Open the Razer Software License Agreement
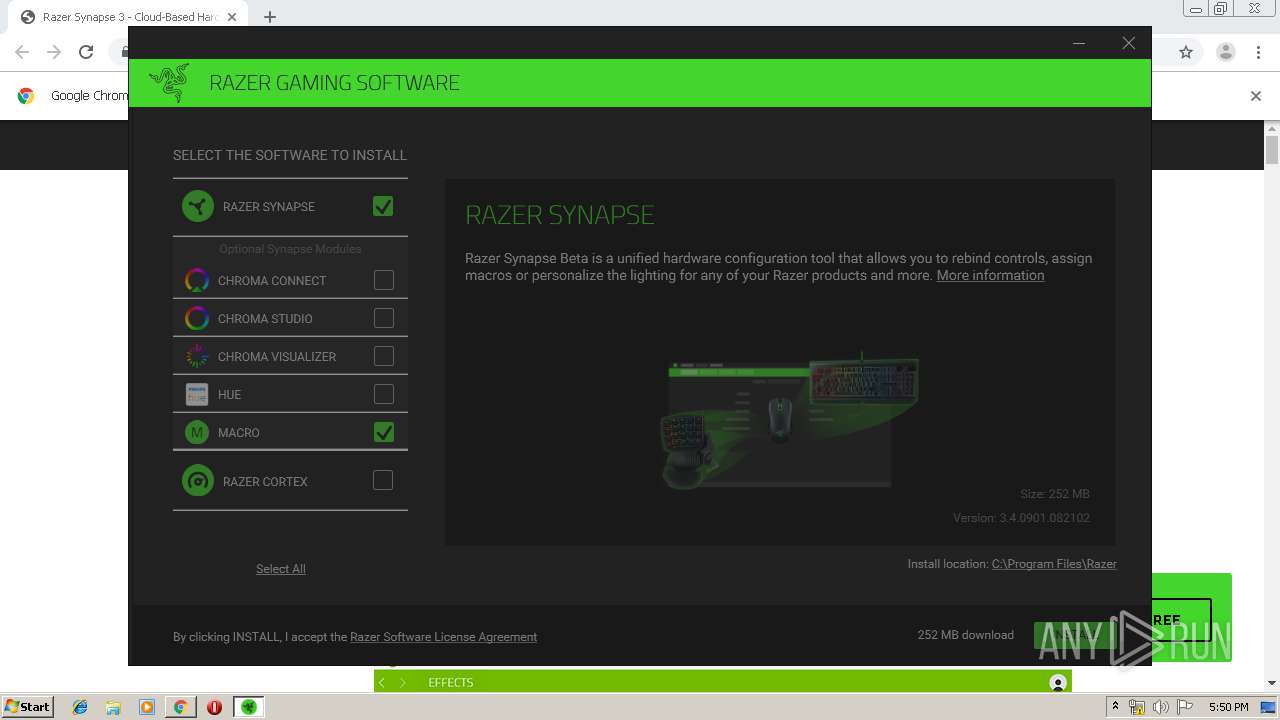This screenshot has width=1280, height=720. pyautogui.click(x=443, y=637)
